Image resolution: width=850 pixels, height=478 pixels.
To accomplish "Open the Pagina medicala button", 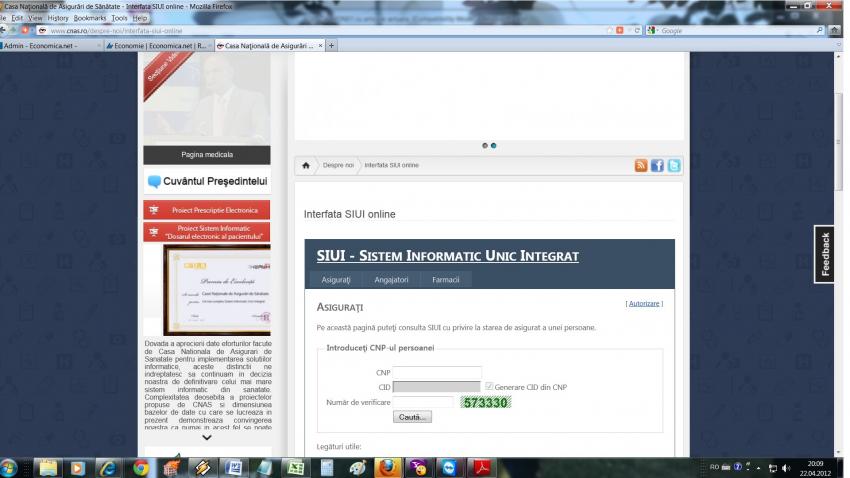I will (207, 154).
